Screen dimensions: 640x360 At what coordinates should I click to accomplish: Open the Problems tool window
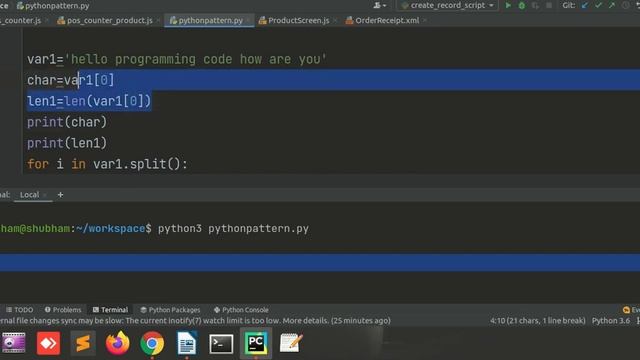tap(63, 310)
